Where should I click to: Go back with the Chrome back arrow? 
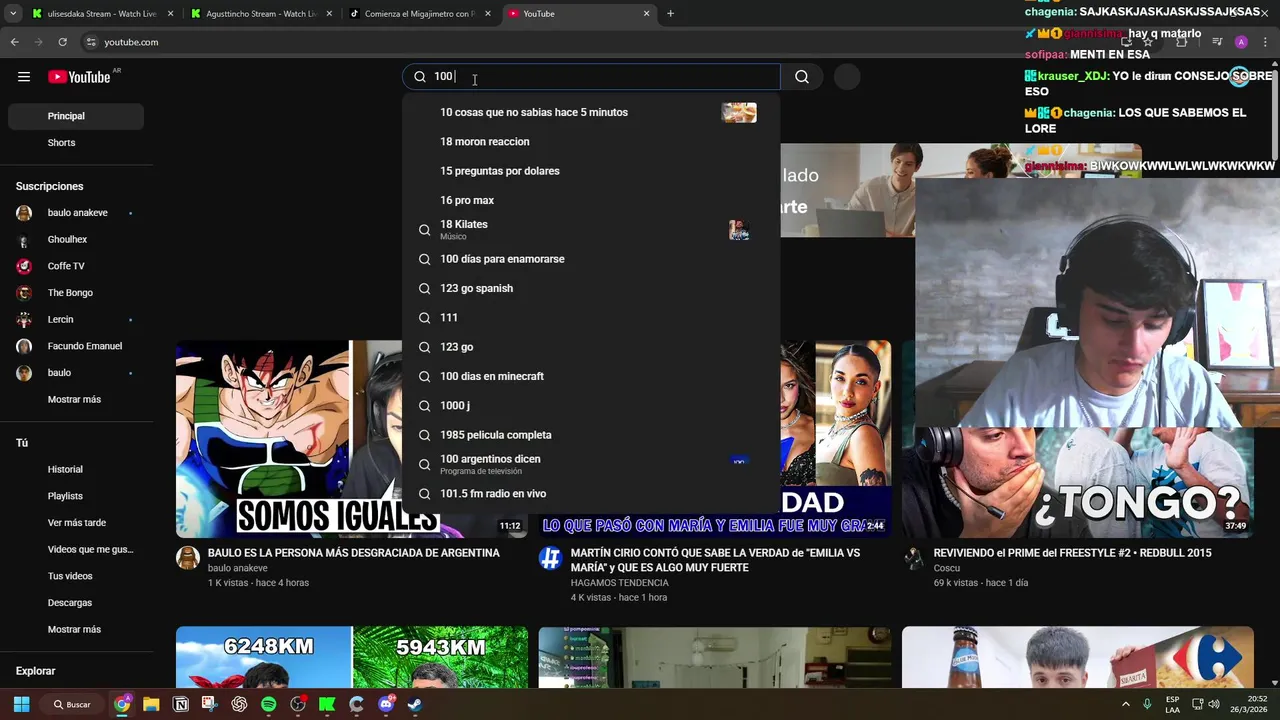pos(14,42)
